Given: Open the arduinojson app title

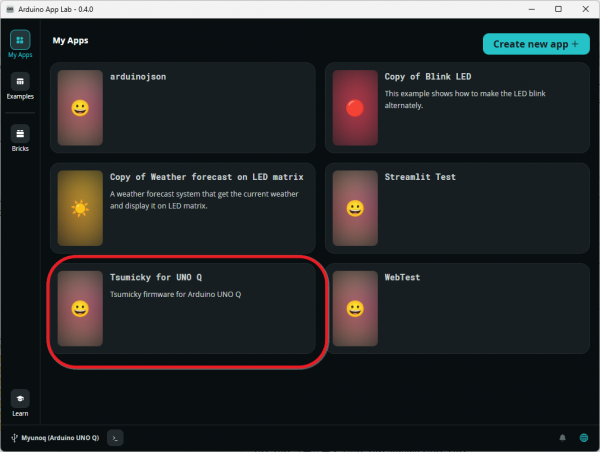Looking at the screenshot, I should pos(138,77).
